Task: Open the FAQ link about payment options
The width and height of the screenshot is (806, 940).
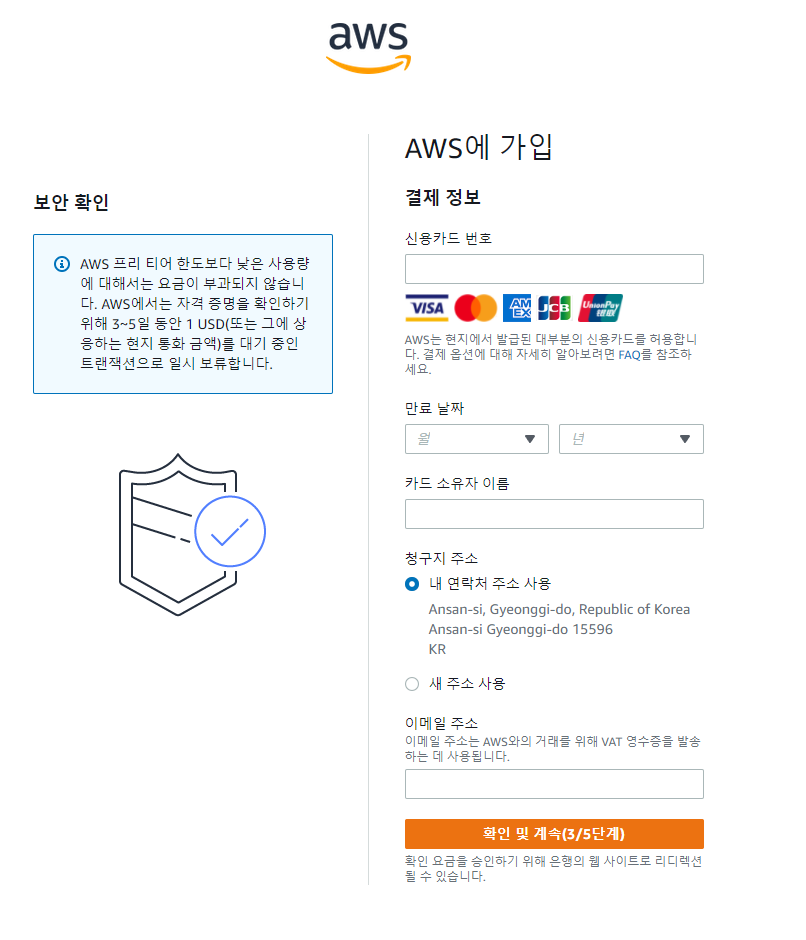Action: pos(629,355)
